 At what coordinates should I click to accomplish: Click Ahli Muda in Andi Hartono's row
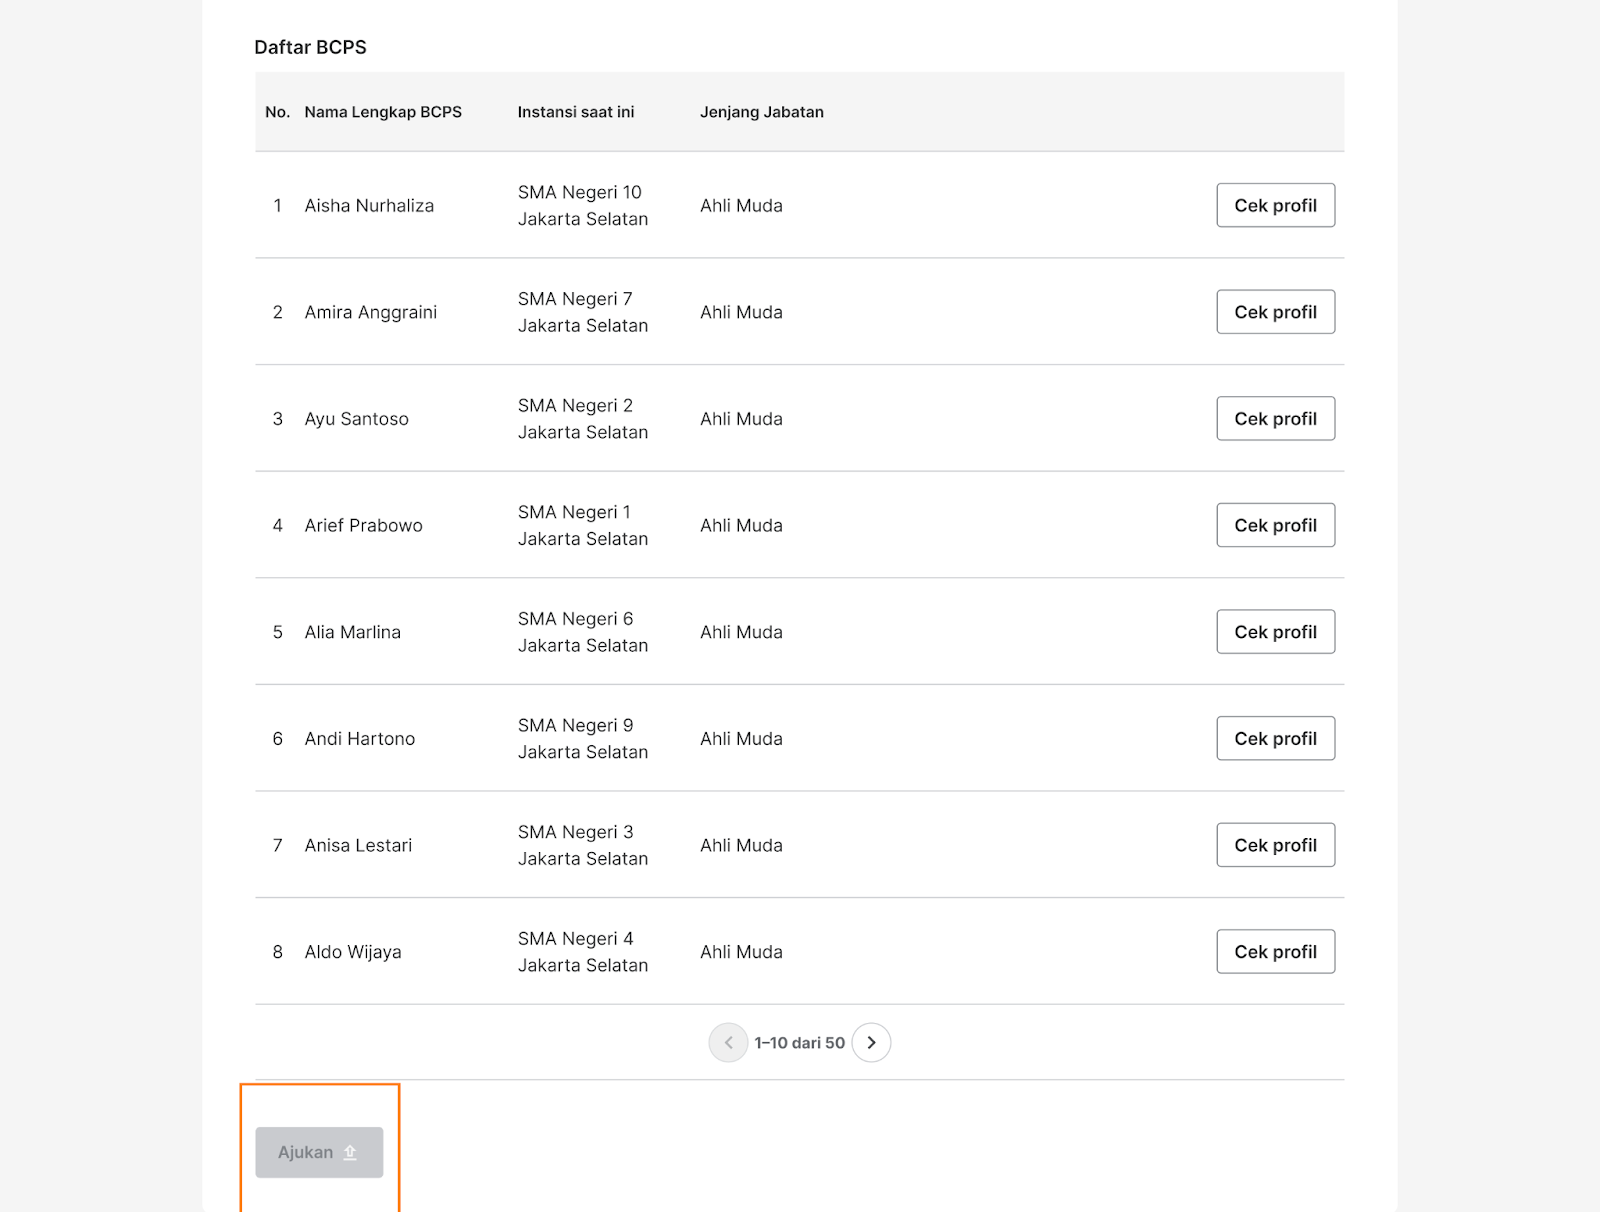pyautogui.click(x=741, y=738)
